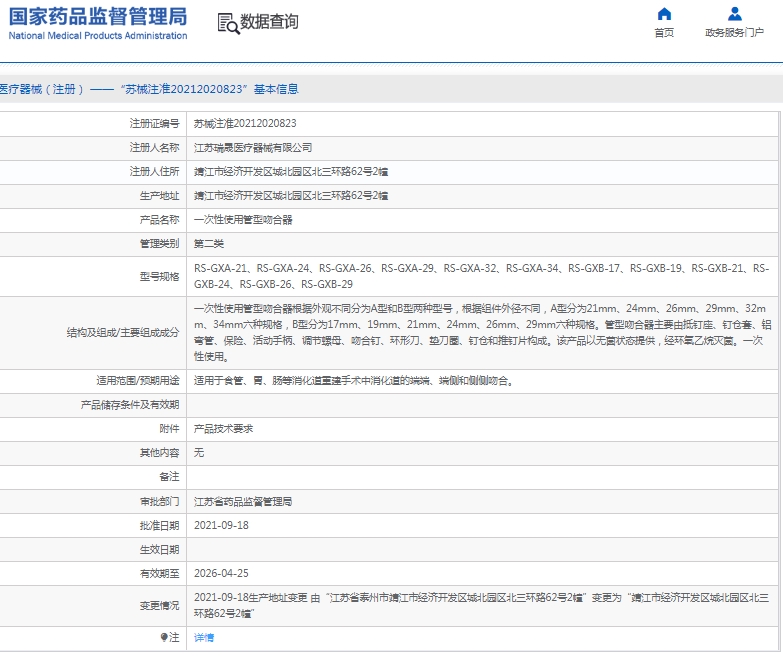Click the 管理类别 label

(159, 243)
